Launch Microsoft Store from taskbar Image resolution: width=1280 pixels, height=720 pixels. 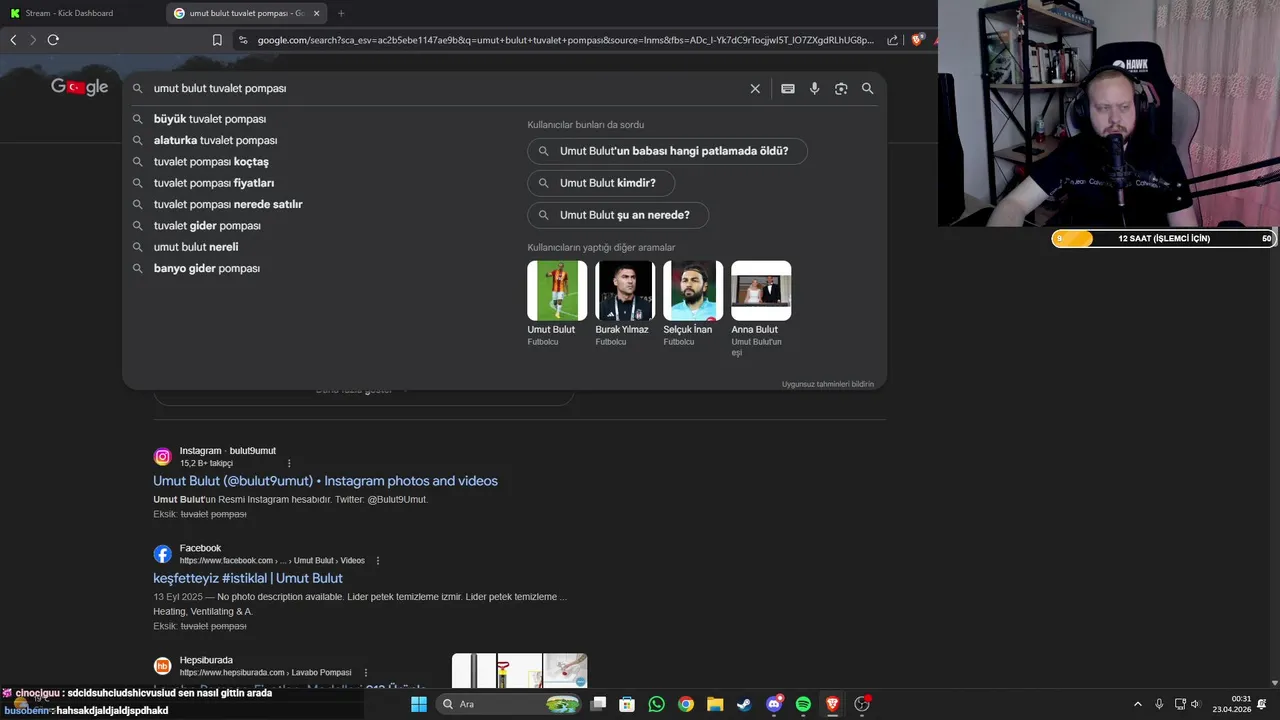pos(627,704)
